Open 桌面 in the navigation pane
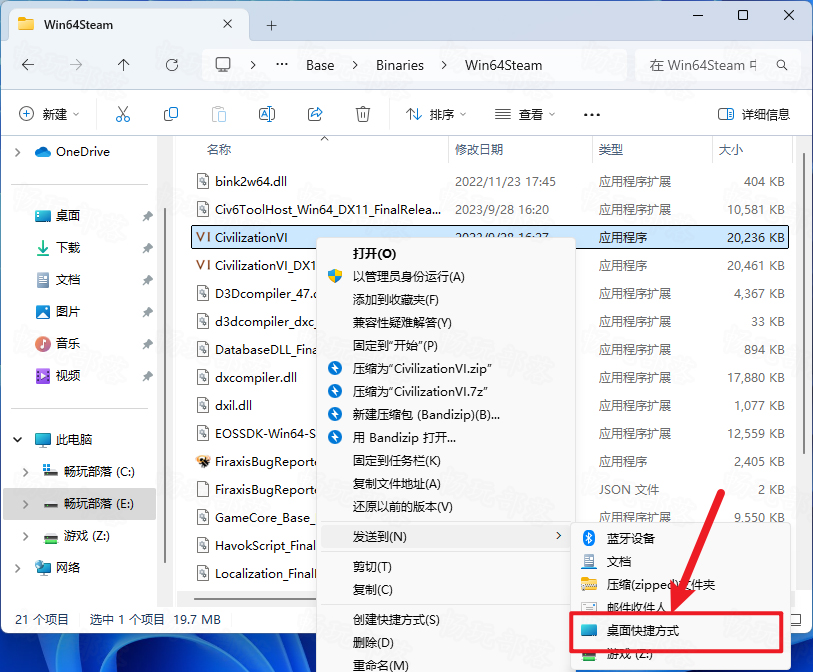Screen dimensions: 813x672 67,216
